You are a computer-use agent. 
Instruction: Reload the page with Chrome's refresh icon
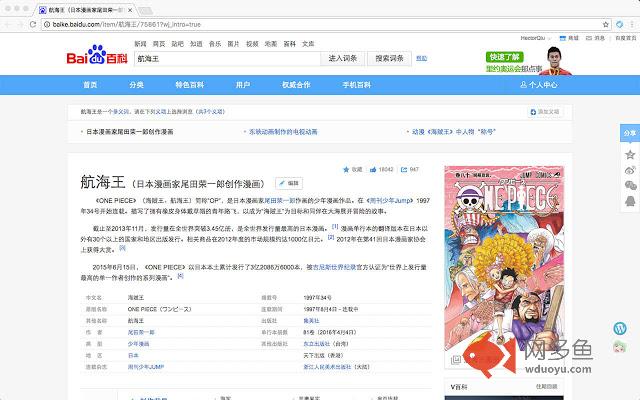33,24
